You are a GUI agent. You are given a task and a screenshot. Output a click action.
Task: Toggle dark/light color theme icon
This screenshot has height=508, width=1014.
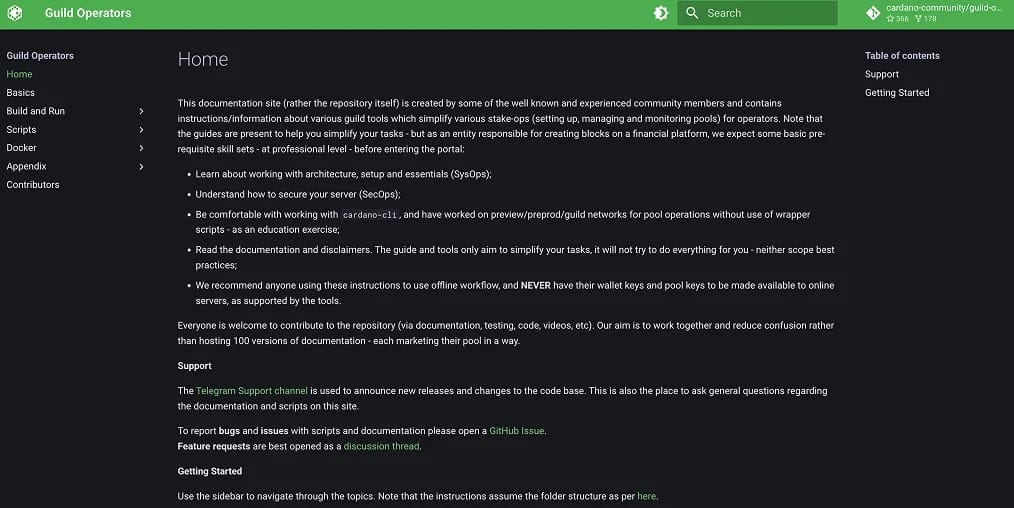click(661, 13)
